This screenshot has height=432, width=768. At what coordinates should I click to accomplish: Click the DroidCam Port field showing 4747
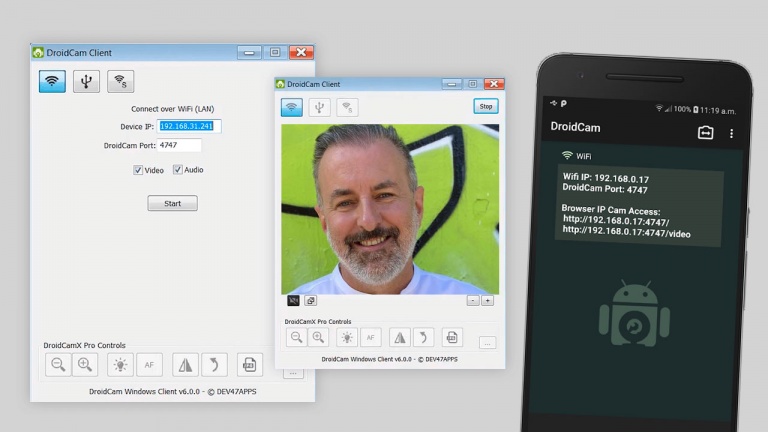(x=179, y=145)
